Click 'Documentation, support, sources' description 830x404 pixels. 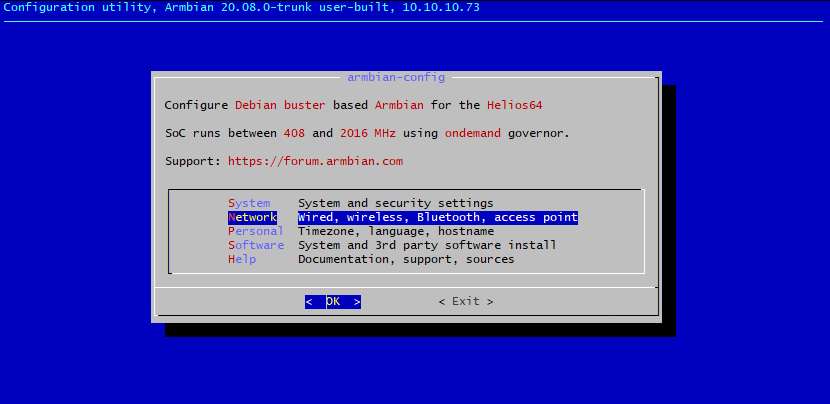(x=406, y=259)
